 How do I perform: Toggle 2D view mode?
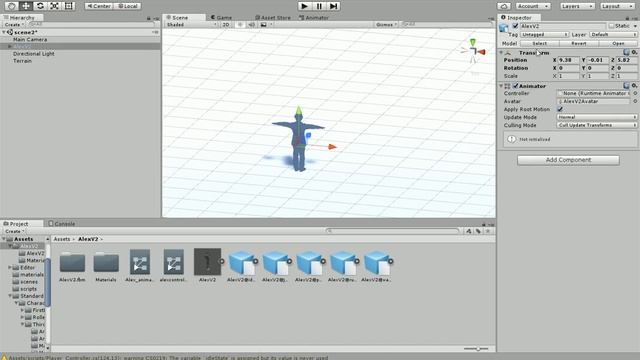tap(226, 24)
